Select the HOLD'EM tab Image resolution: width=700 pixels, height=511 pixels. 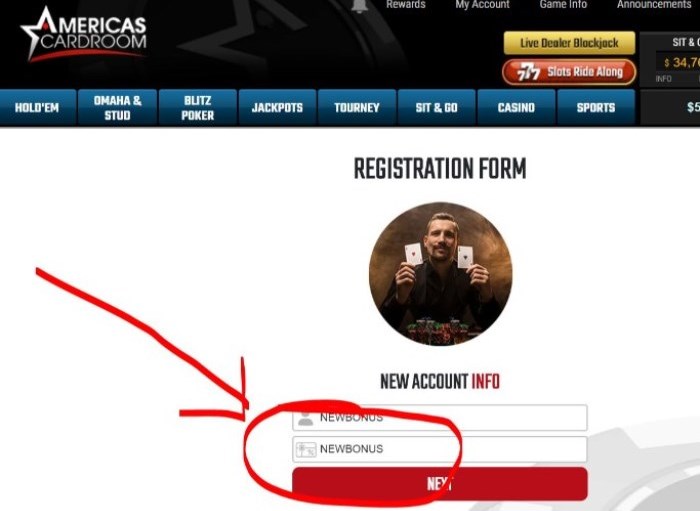tap(38, 108)
